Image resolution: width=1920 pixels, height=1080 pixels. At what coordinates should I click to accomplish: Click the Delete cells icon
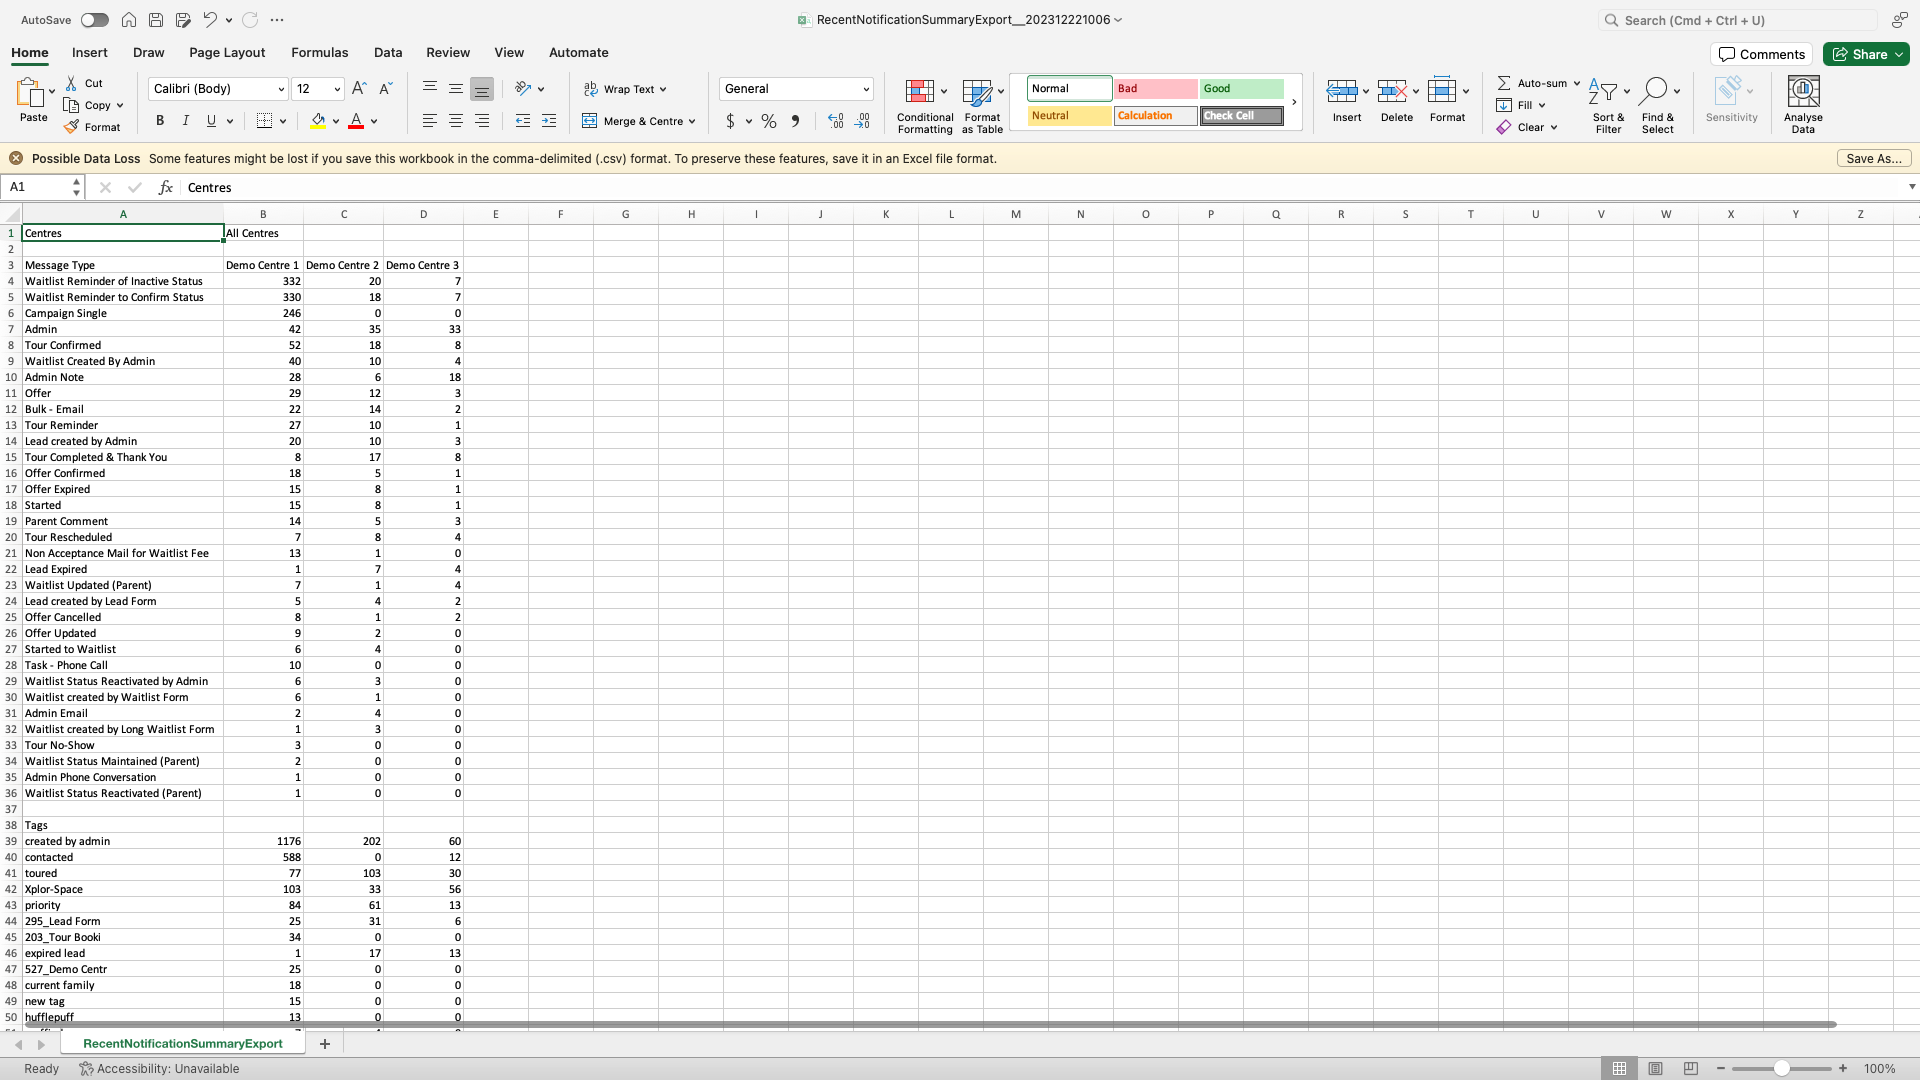click(x=1392, y=91)
